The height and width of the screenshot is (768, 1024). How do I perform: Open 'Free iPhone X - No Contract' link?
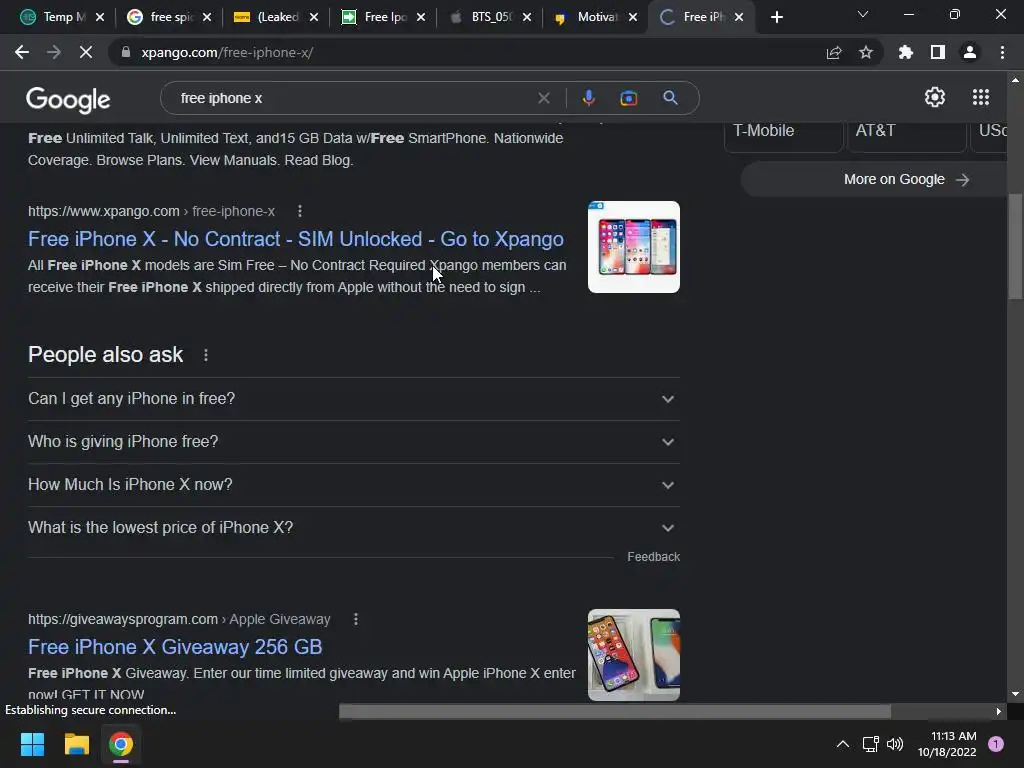pos(295,239)
